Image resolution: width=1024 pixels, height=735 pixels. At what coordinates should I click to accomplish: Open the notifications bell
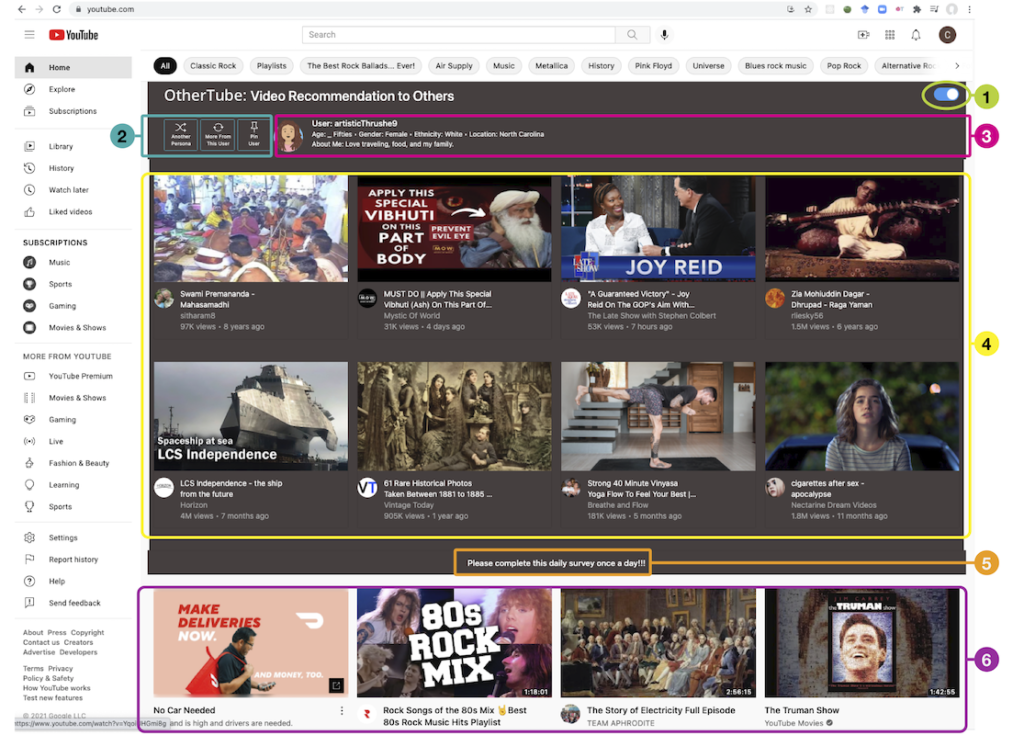click(x=916, y=35)
